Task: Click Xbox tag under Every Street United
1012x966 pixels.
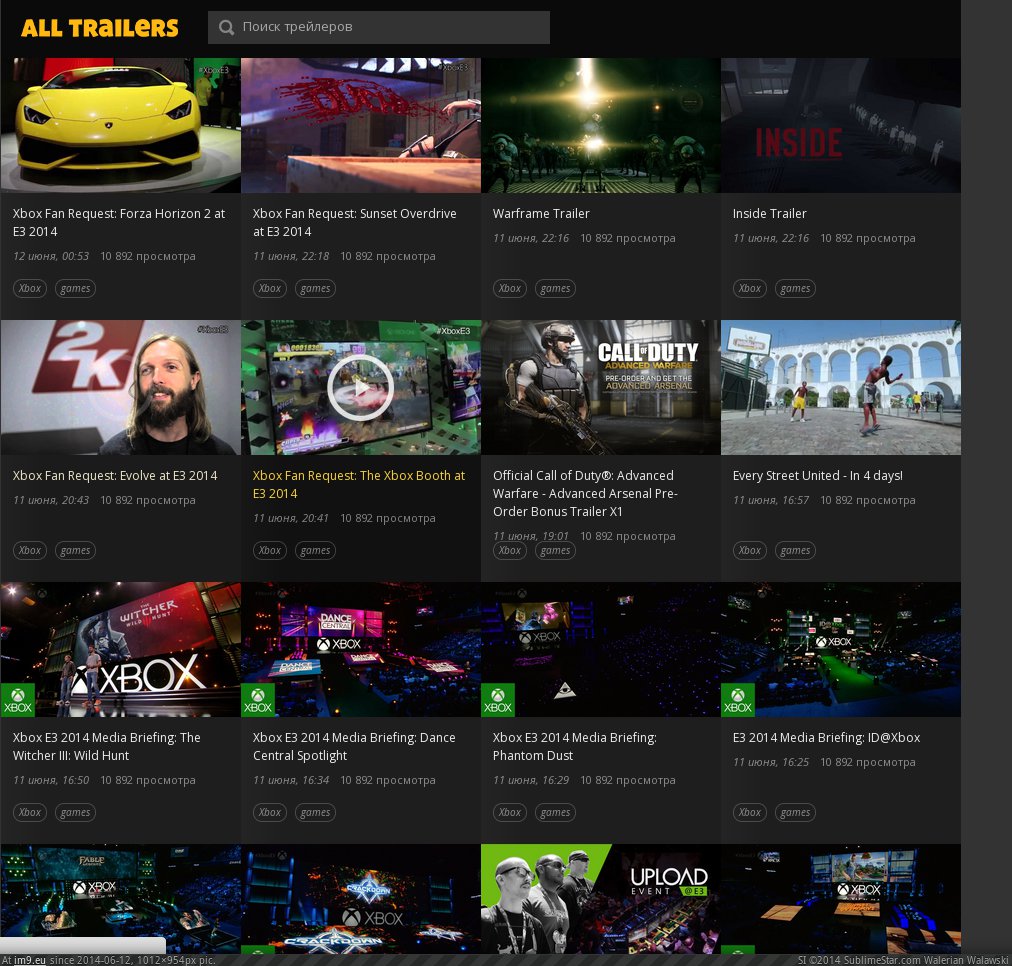Action: (x=750, y=550)
